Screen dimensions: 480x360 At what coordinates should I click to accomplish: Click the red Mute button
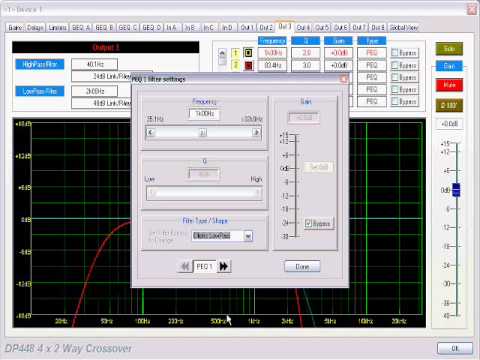click(x=449, y=85)
